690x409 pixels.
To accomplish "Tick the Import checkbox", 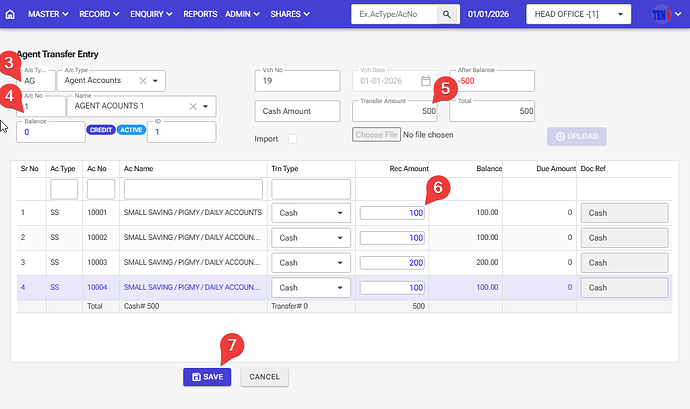I will (293, 139).
